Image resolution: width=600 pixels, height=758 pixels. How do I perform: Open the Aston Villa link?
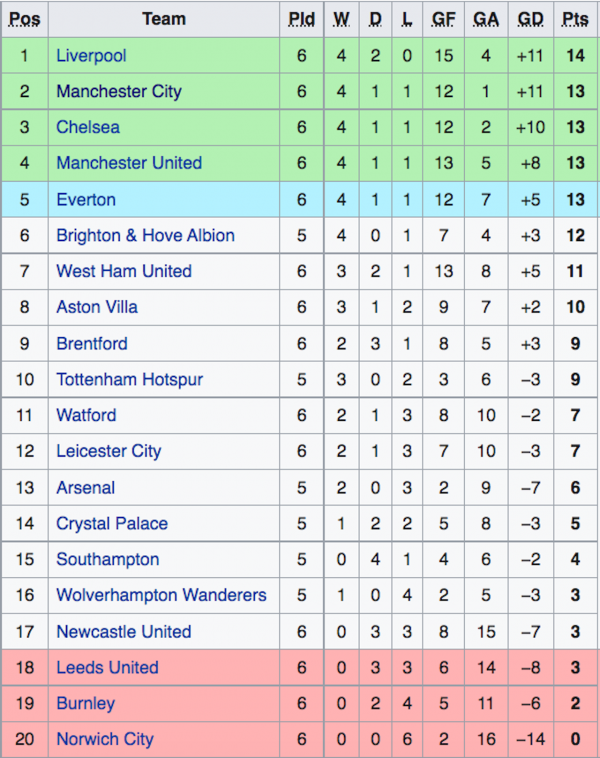97,307
